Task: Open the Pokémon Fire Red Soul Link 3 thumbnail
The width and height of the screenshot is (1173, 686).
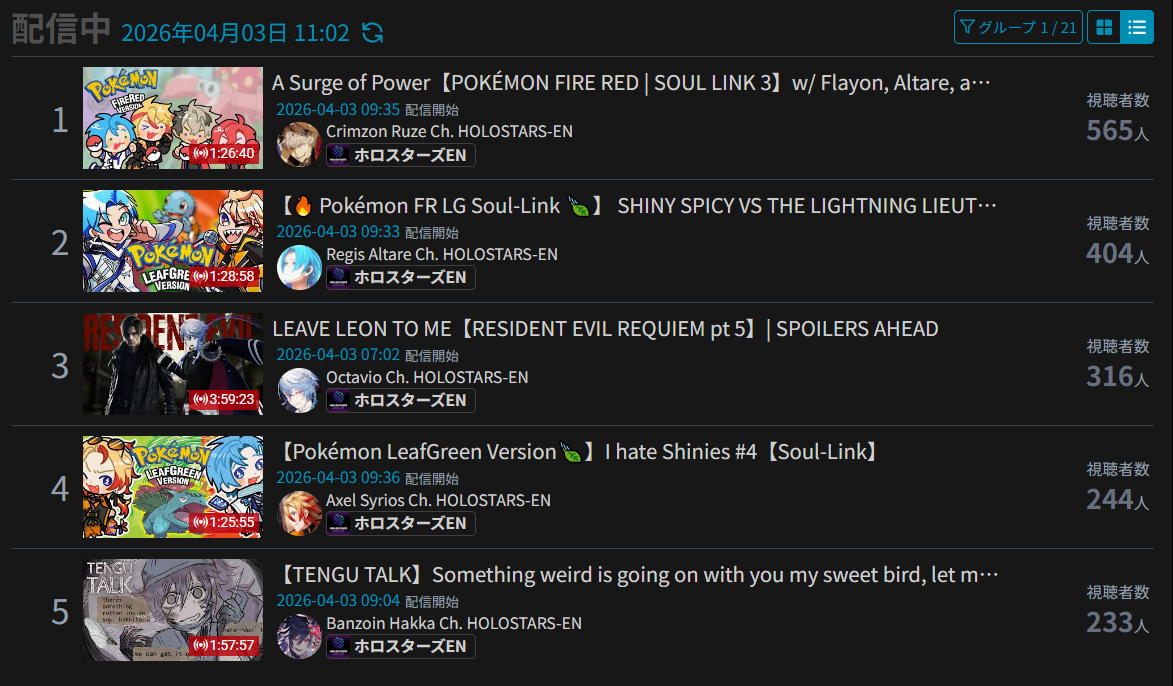Action: [173, 118]
